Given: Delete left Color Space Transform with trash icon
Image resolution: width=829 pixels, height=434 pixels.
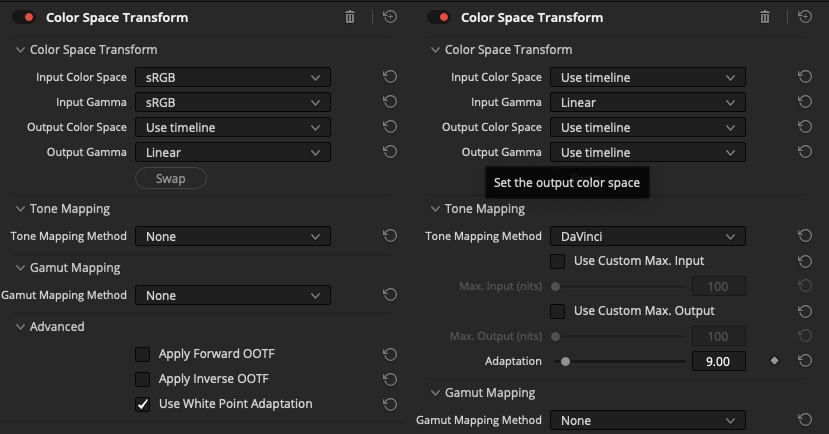Looking at the screenshot, I should tap(350, 17).
